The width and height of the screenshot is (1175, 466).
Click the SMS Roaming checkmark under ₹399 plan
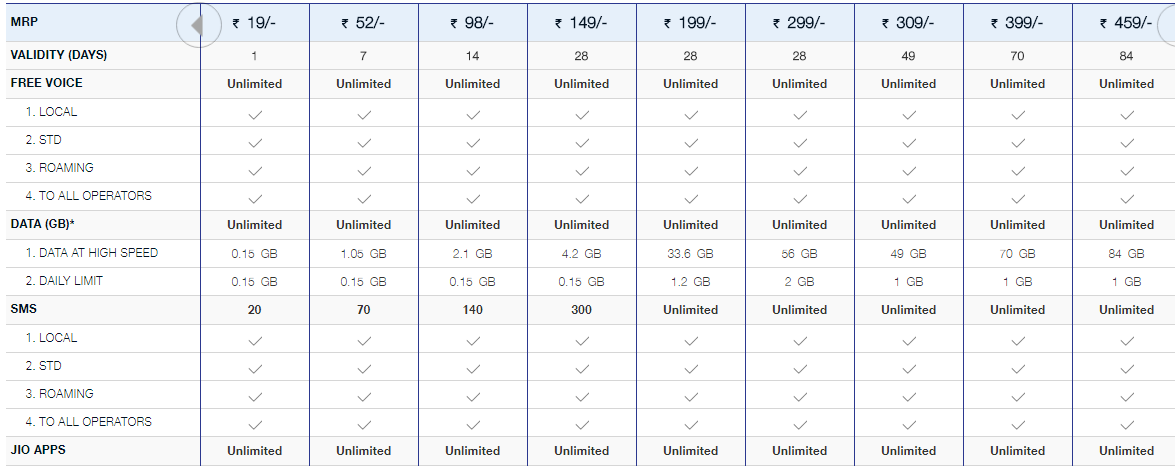coord(1017,396)
